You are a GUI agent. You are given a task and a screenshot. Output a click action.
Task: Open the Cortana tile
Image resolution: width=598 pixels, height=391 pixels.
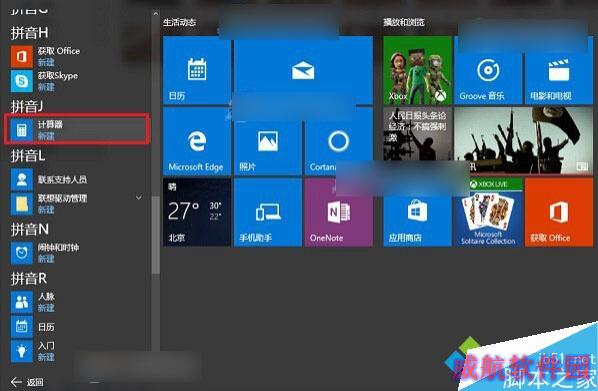pos(338,141)
